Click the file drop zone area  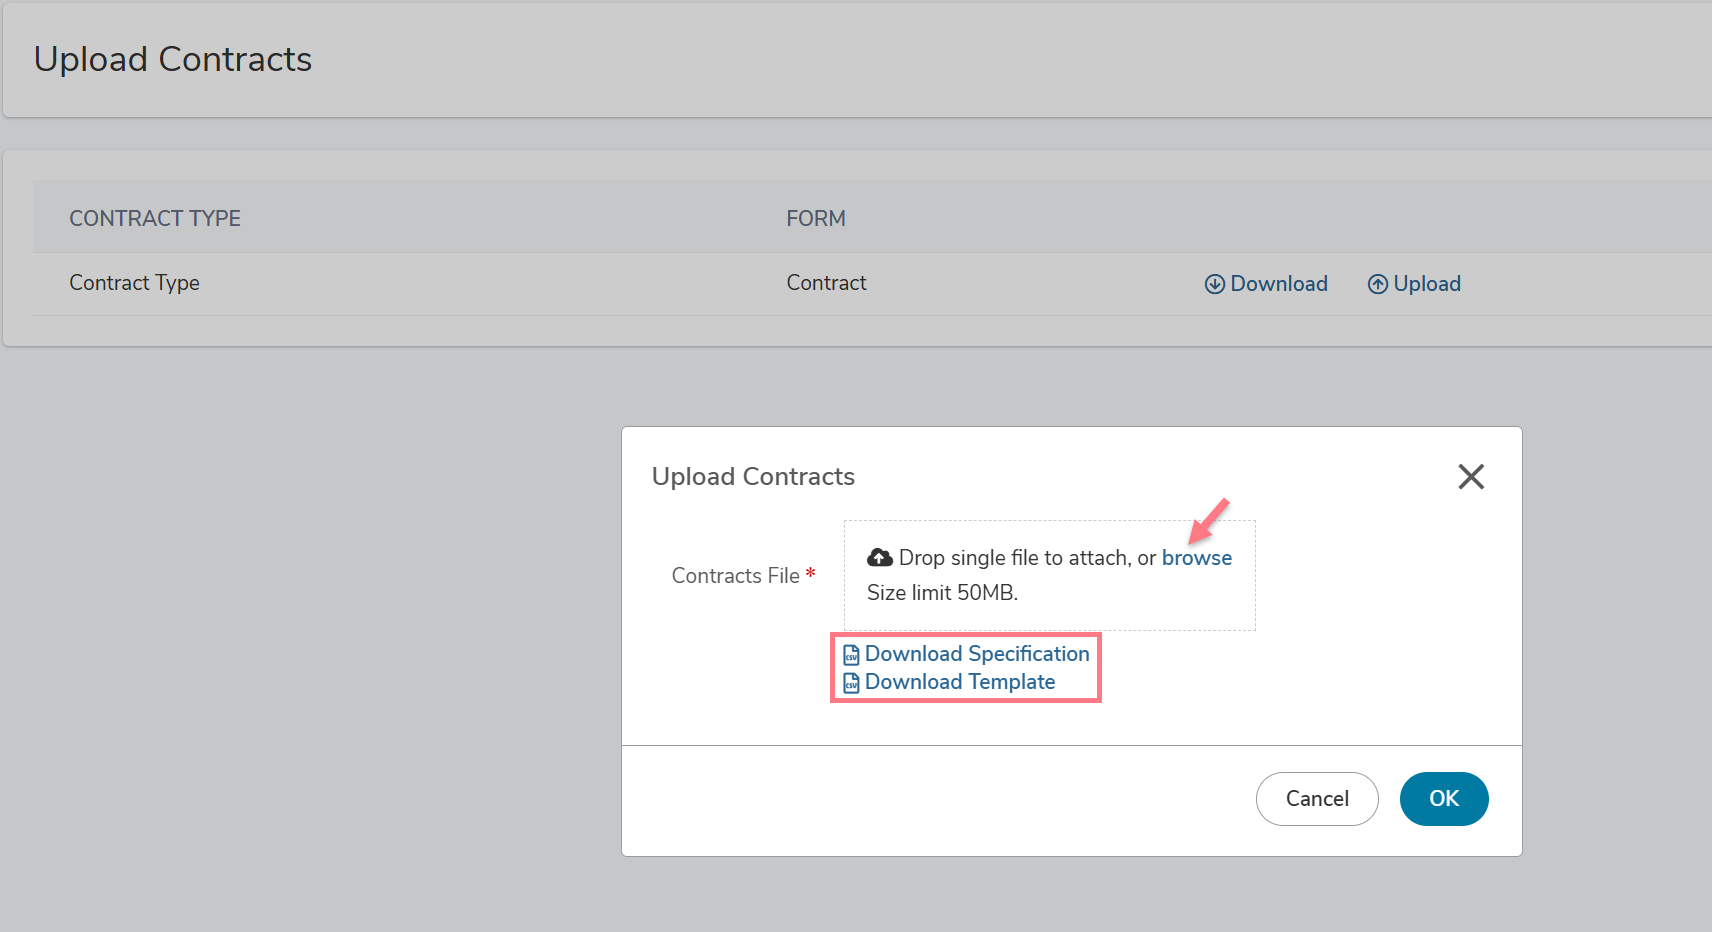(x=1050, y=575)
